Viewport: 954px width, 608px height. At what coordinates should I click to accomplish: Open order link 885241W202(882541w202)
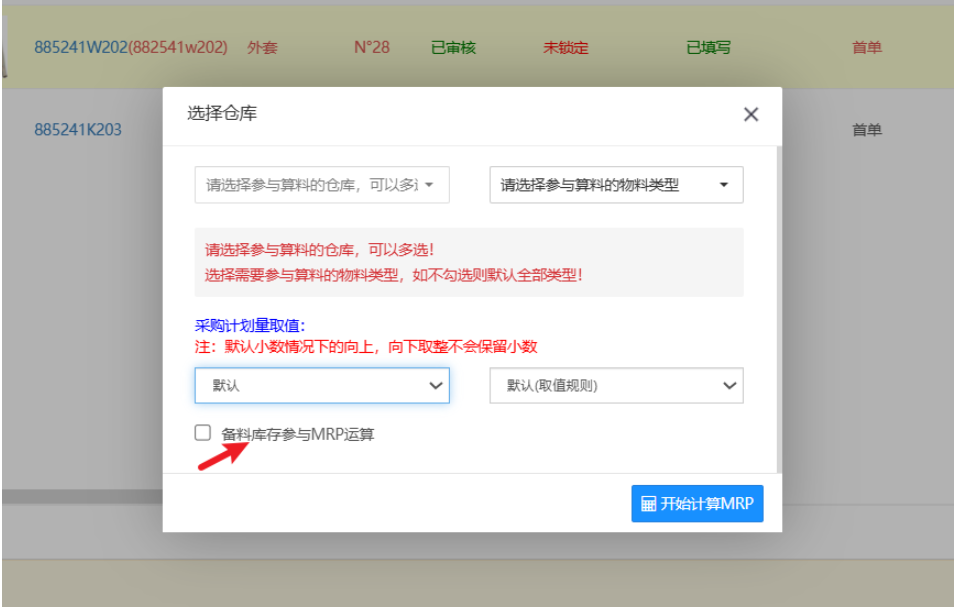(130, 47)
